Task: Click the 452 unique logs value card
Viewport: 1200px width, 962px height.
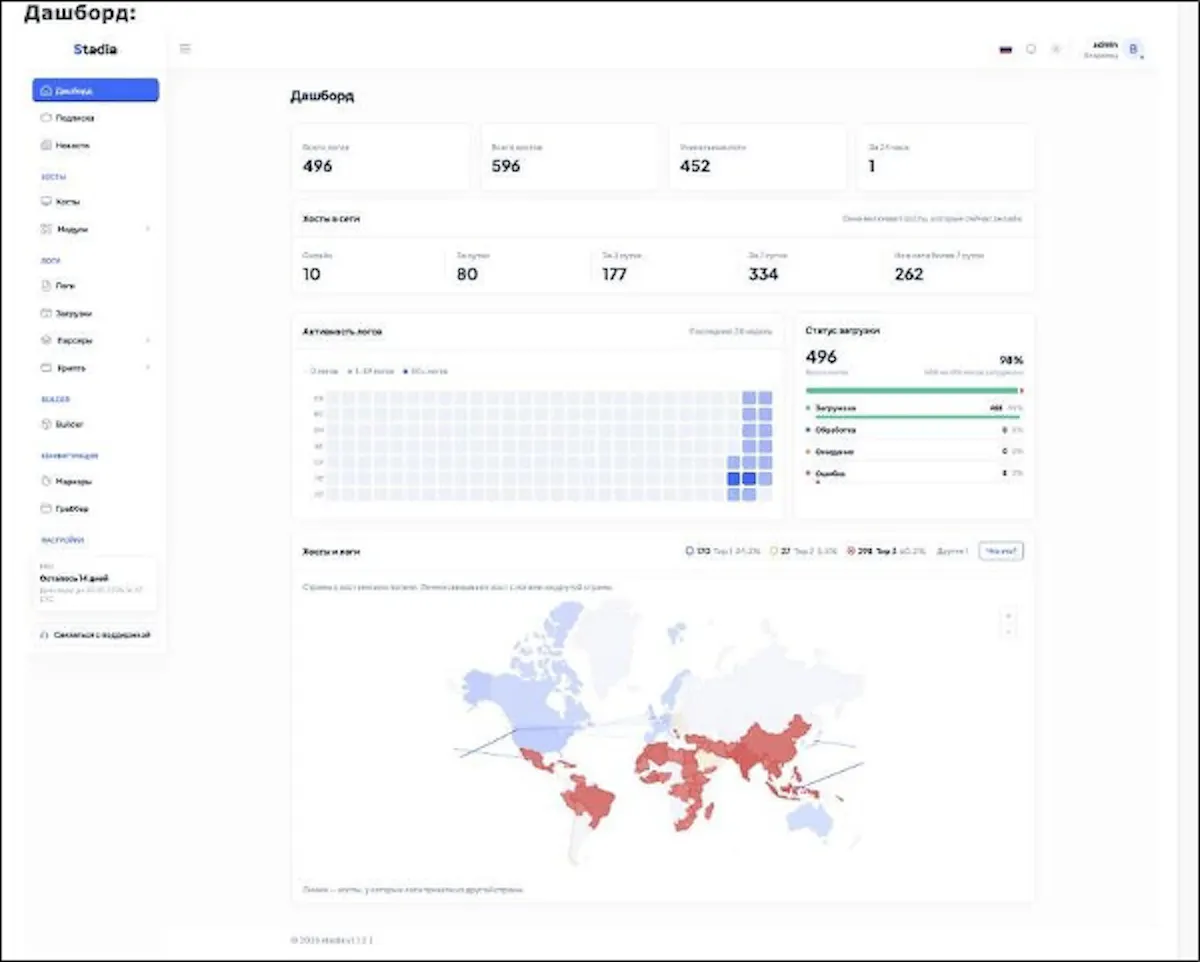Action: click(757, 157)
